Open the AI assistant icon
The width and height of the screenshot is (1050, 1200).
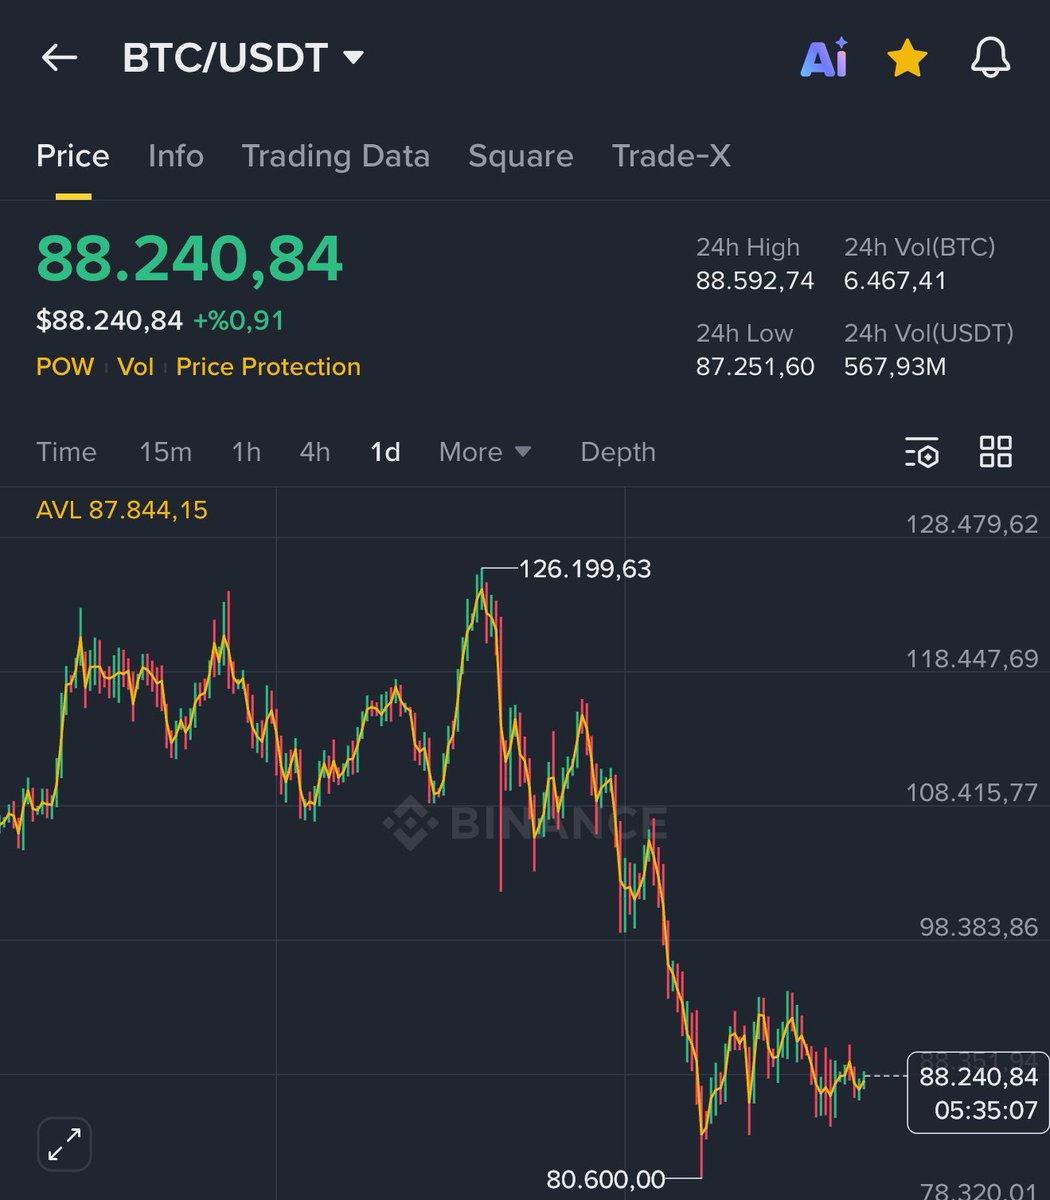point(824,59)
